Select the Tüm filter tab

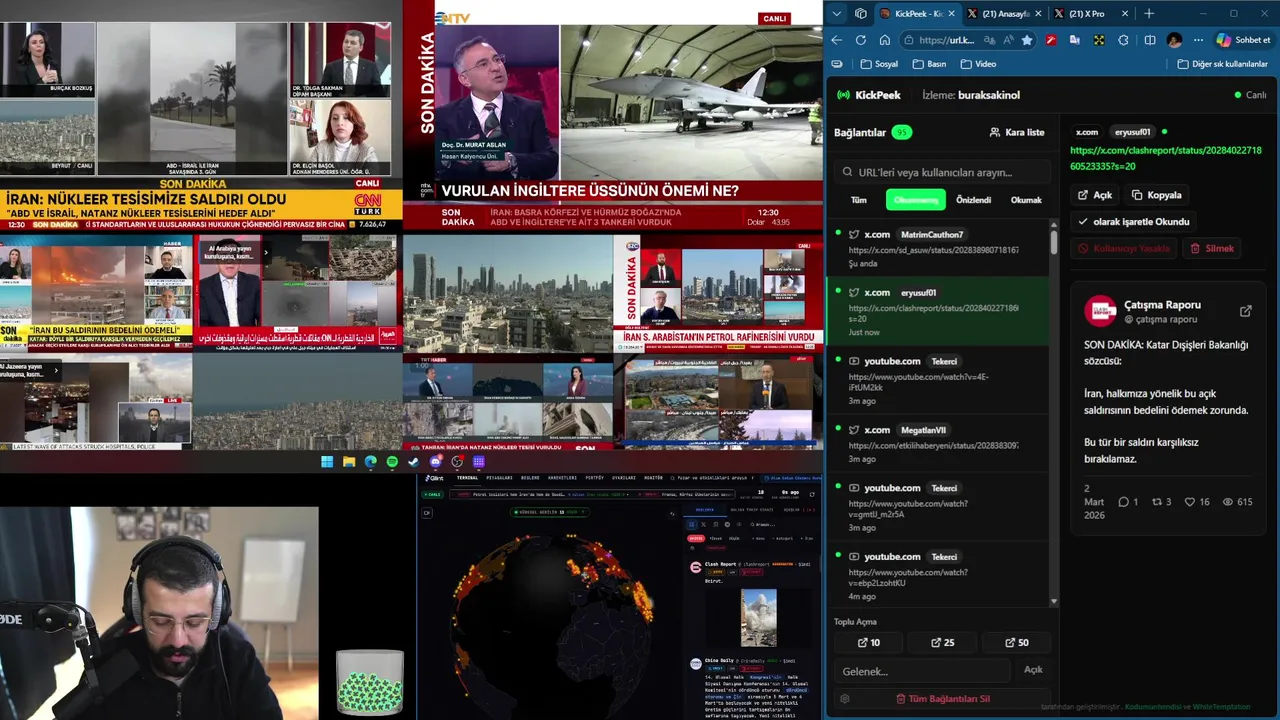click(x=858, y=200)
